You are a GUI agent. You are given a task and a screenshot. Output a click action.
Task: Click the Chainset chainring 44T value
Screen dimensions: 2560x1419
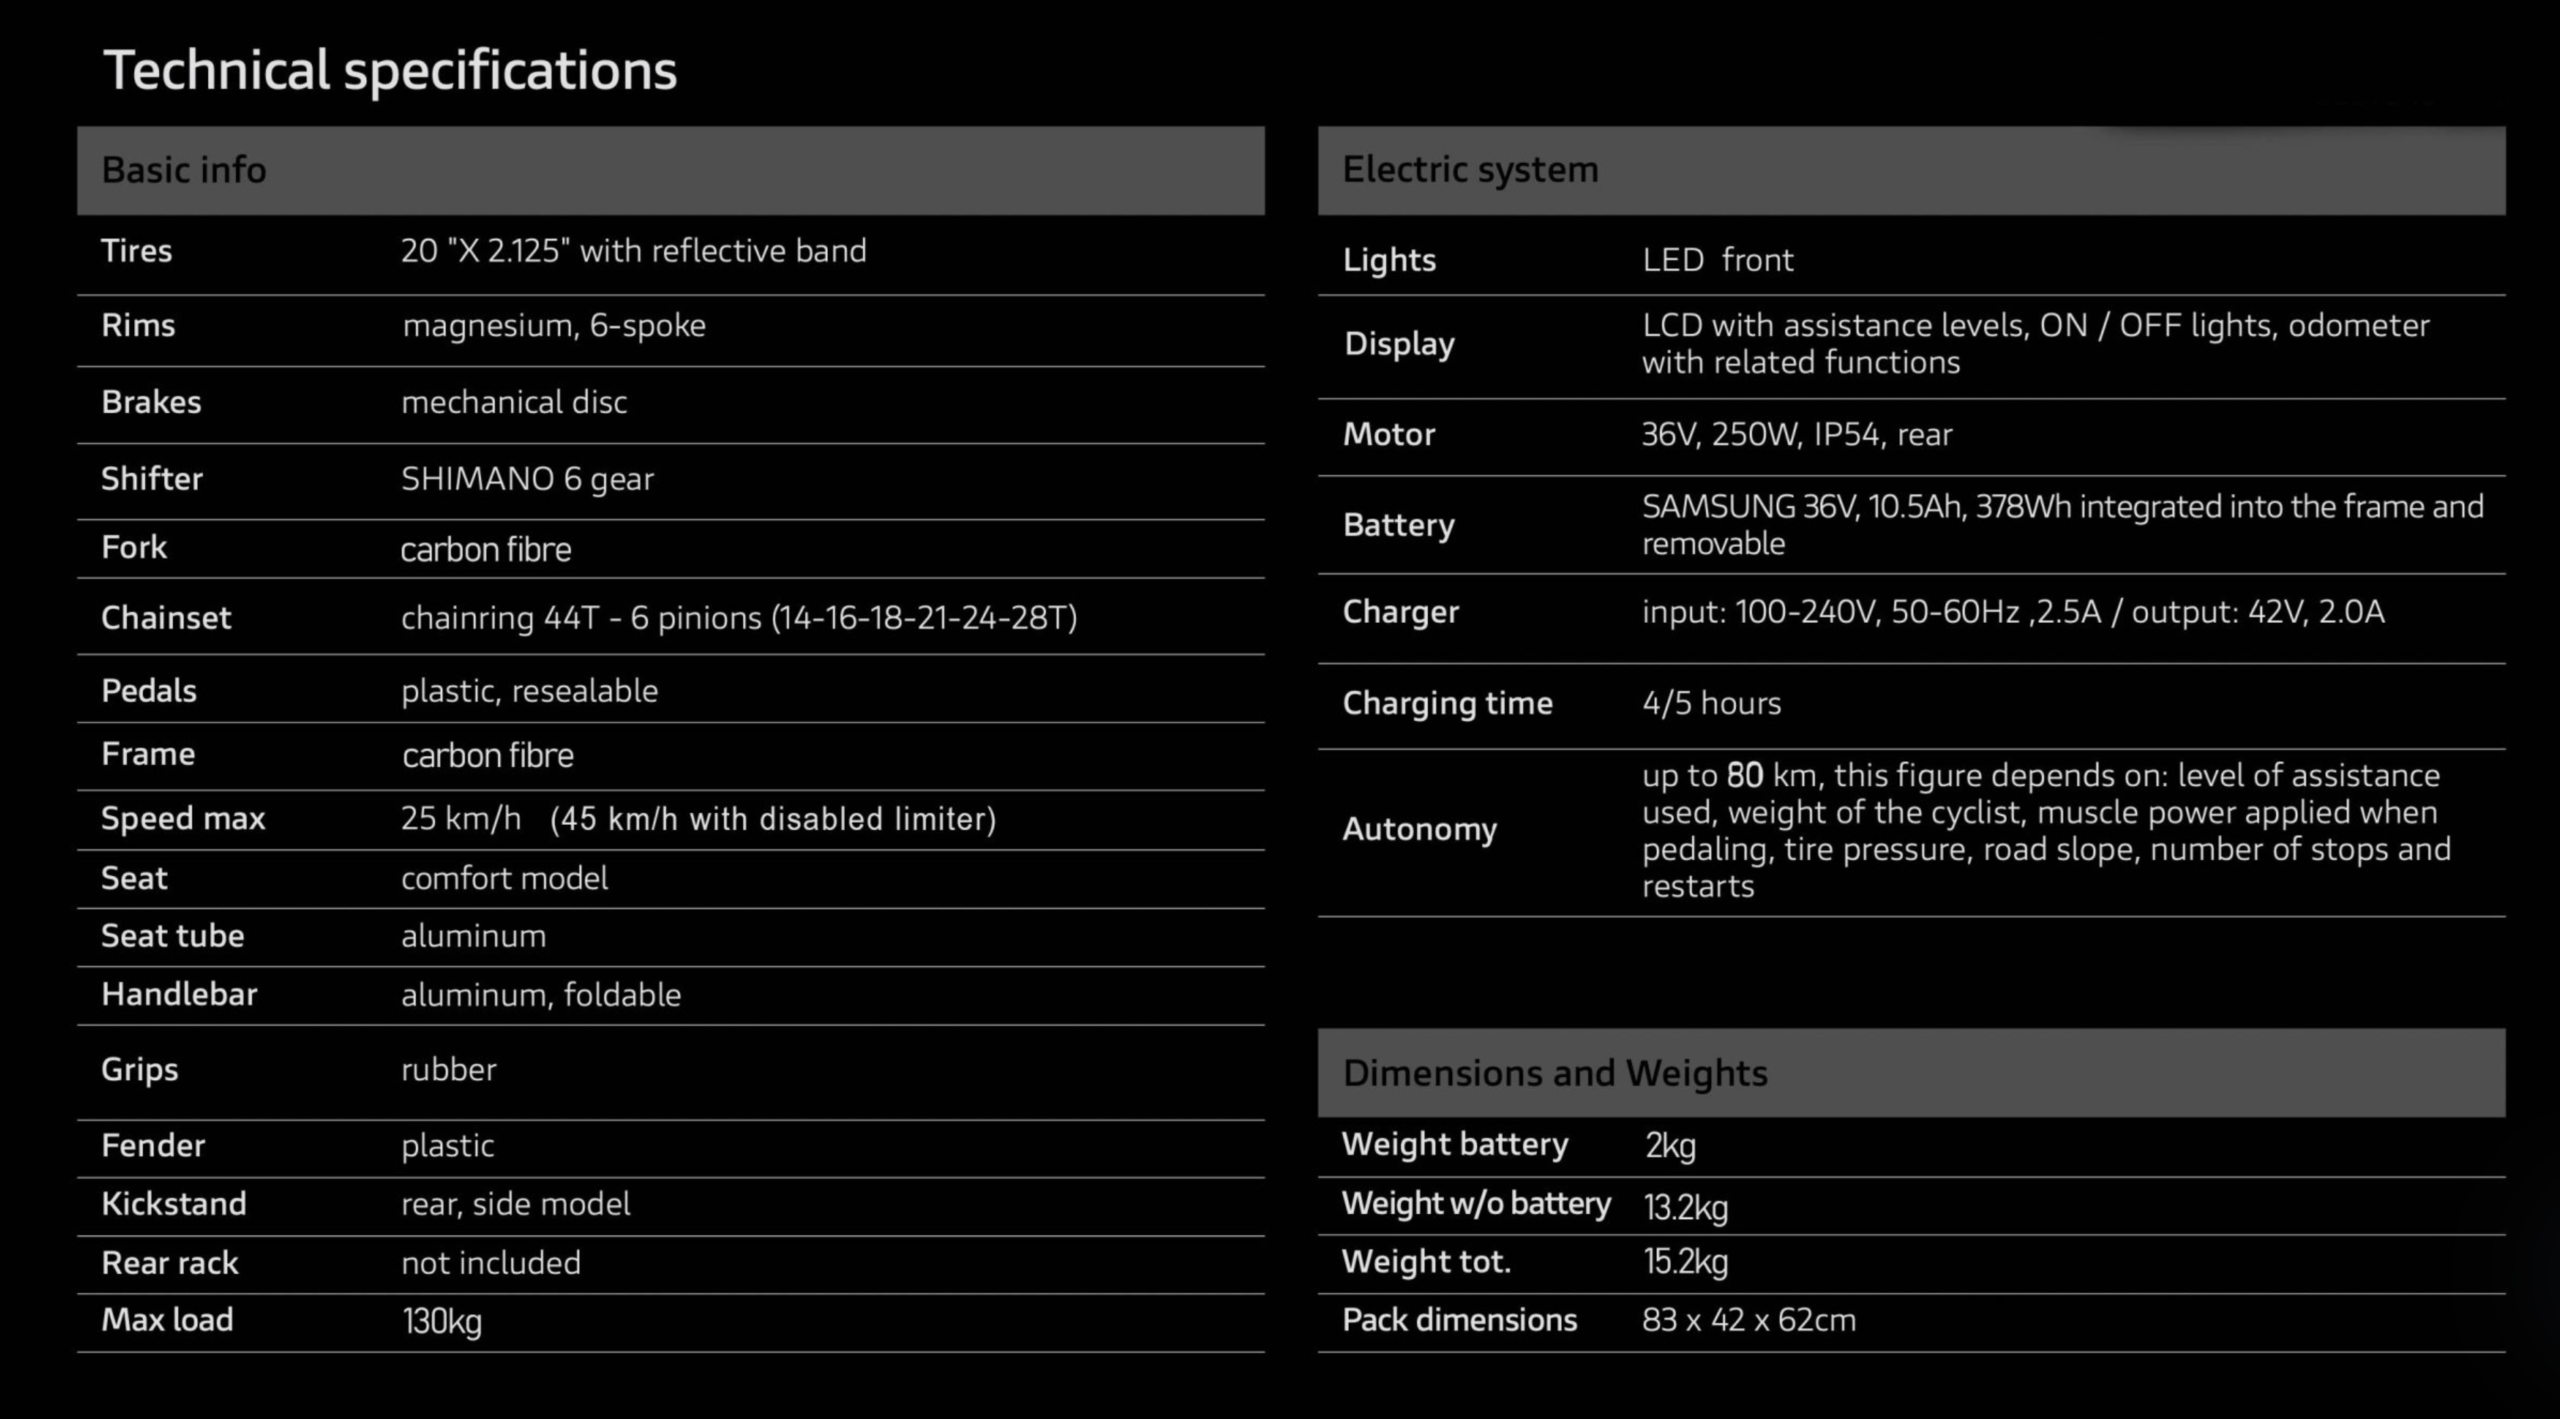tap(739, 618)
